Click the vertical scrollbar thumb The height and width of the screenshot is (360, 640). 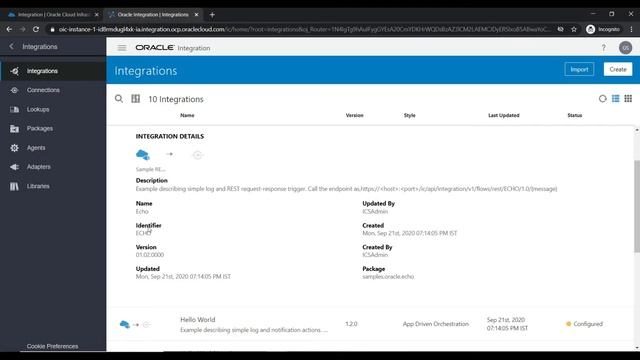click(x=637, y=206)
